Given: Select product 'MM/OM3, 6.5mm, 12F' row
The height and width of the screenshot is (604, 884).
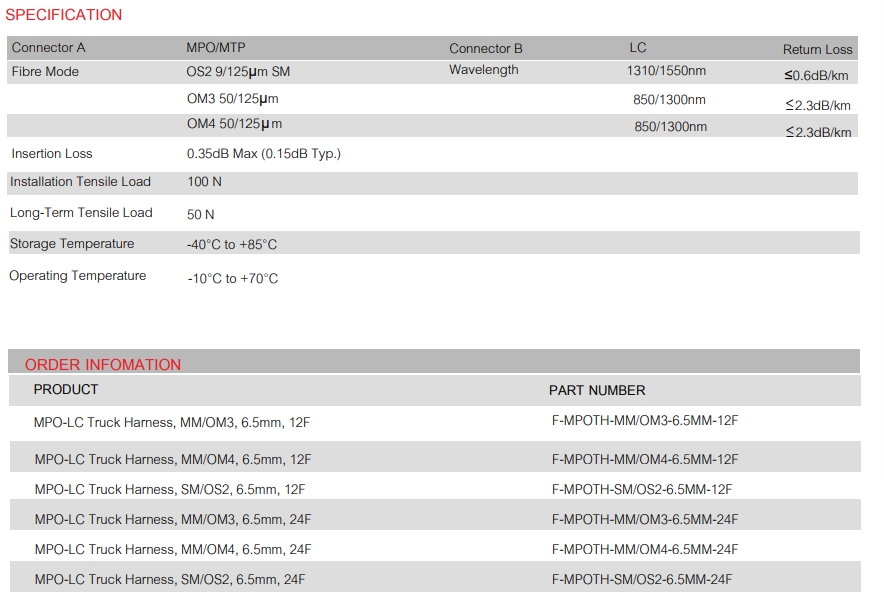Looking at the screenshot, I should 435,422.
